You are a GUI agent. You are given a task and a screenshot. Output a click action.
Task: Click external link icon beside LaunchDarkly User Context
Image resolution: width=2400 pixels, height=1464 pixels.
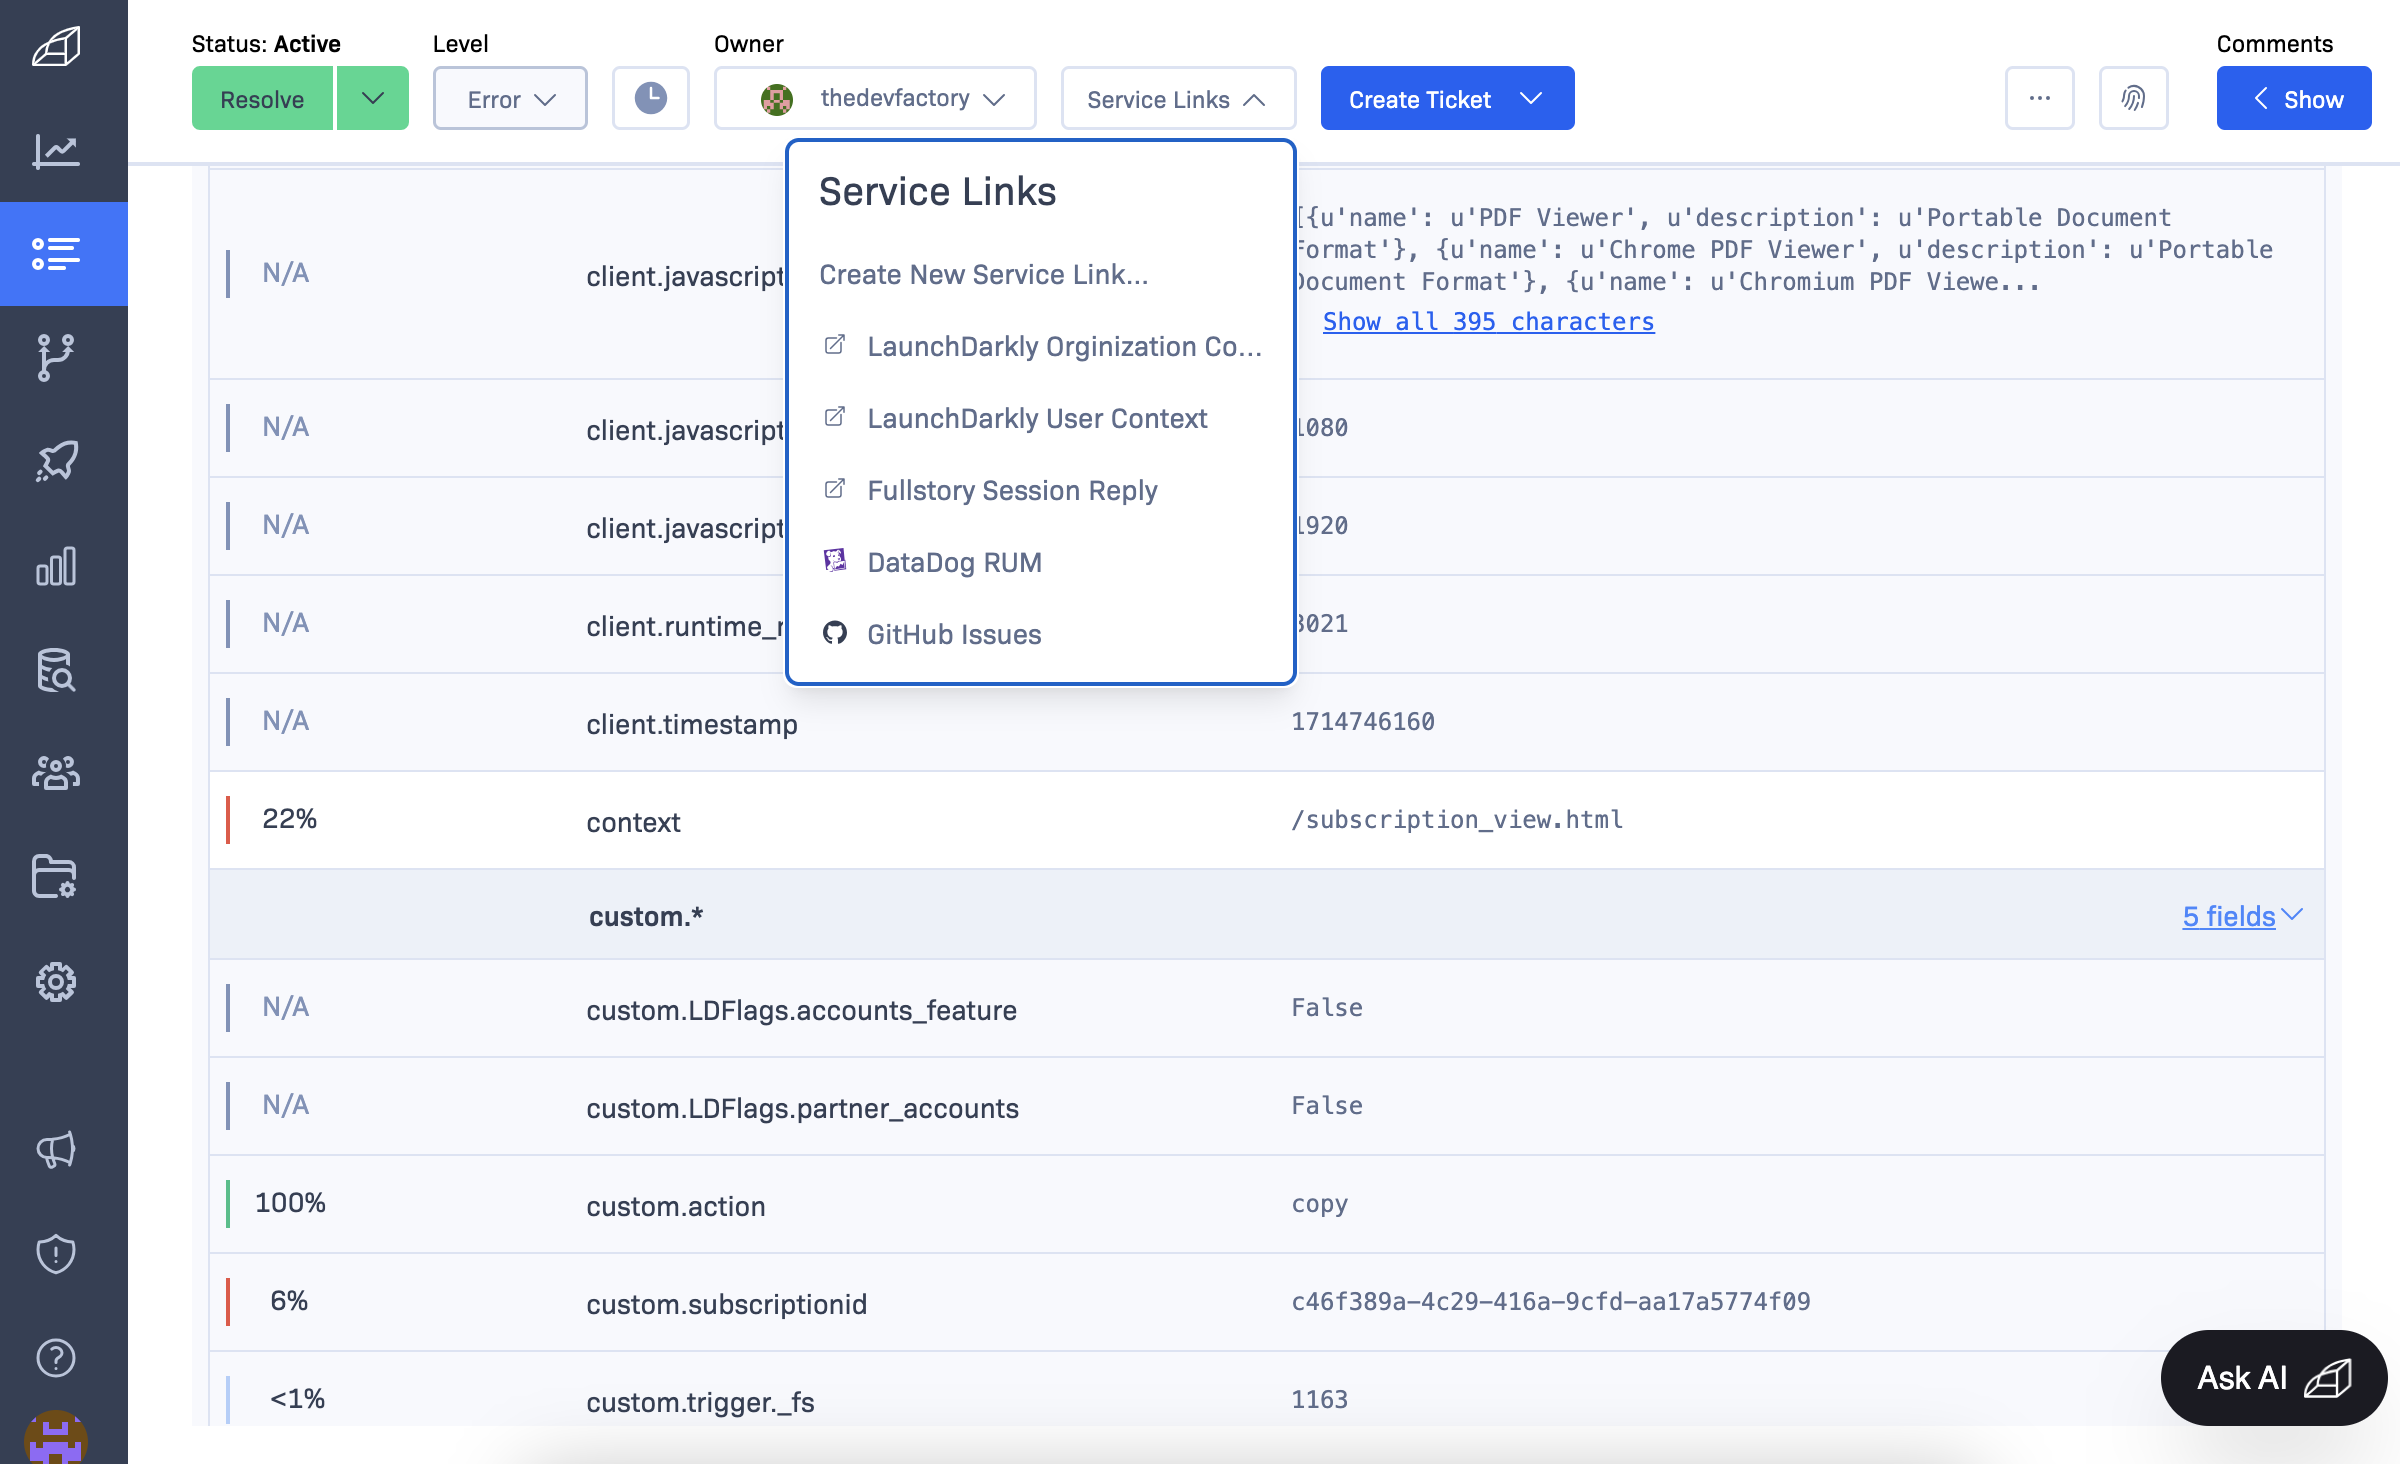click(x=835, y=417)
